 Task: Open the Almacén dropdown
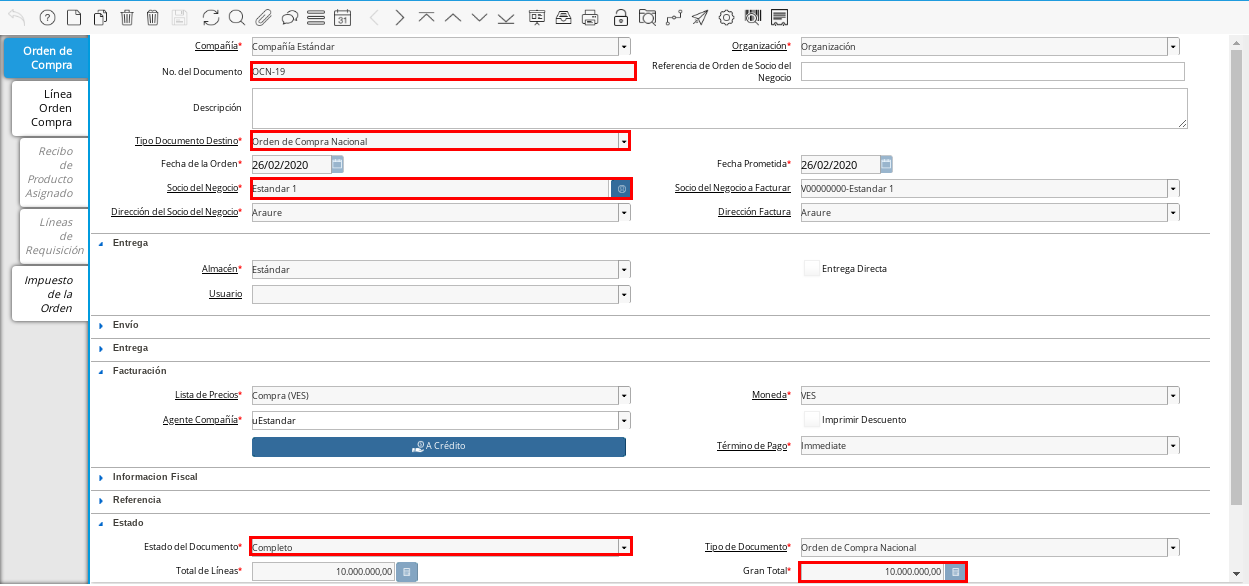pyautogui.click(x=624, y=269)
